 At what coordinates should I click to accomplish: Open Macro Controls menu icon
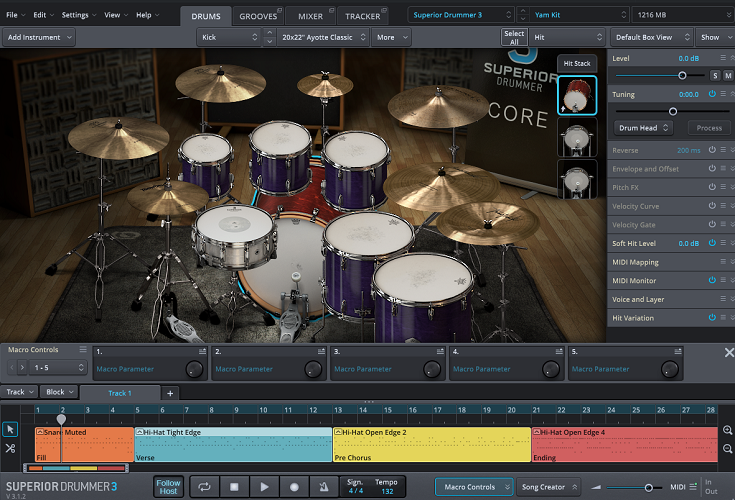(x=83, y=350)
